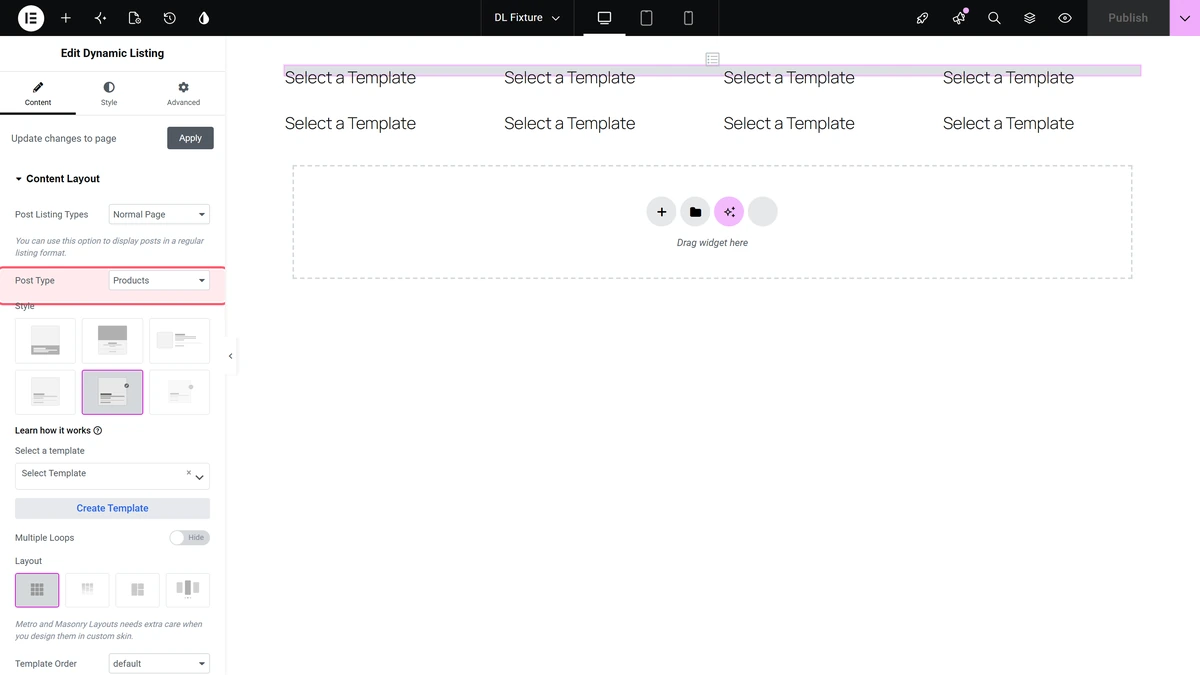
Task: Switch to the Advanced tab
Action: pos(183,94)
